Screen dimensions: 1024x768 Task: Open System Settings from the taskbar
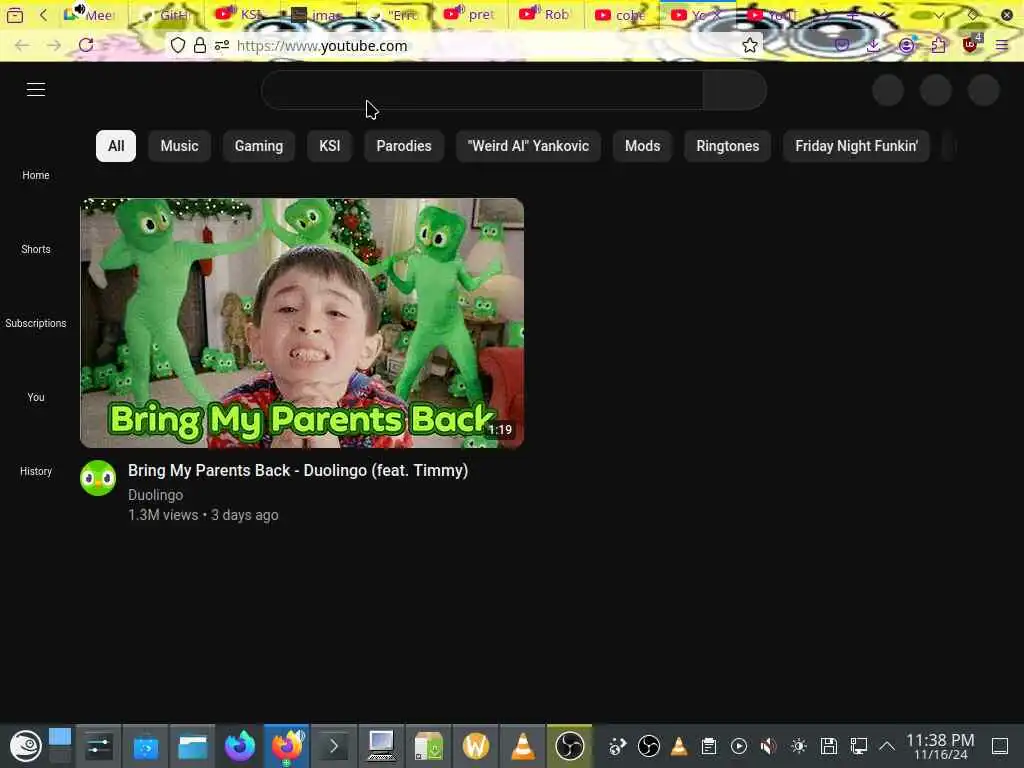pyautogui.click(x=99, y=746)
